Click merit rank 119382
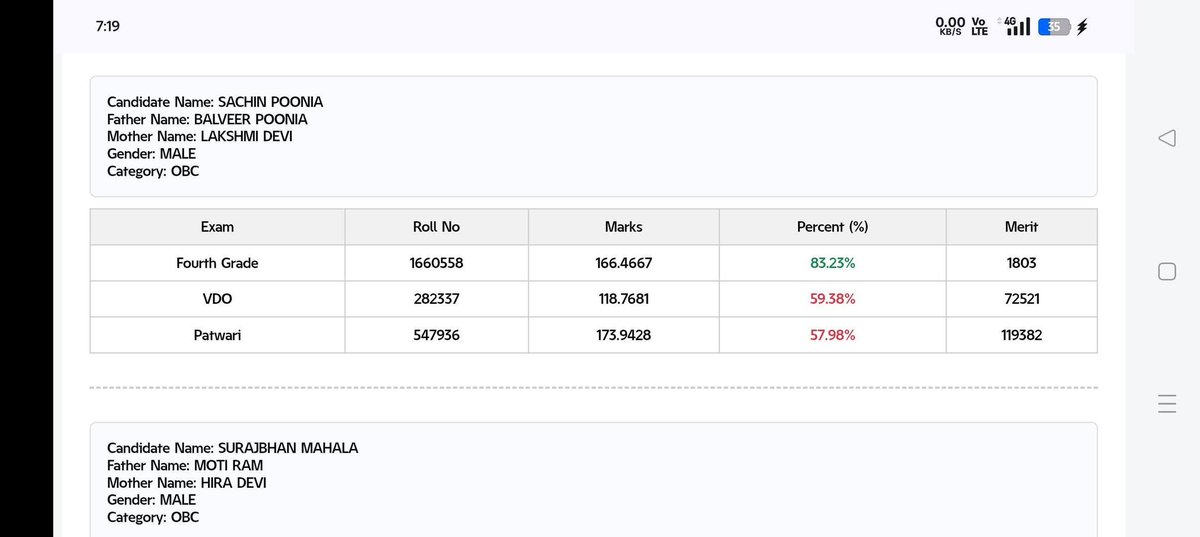 1021,335
